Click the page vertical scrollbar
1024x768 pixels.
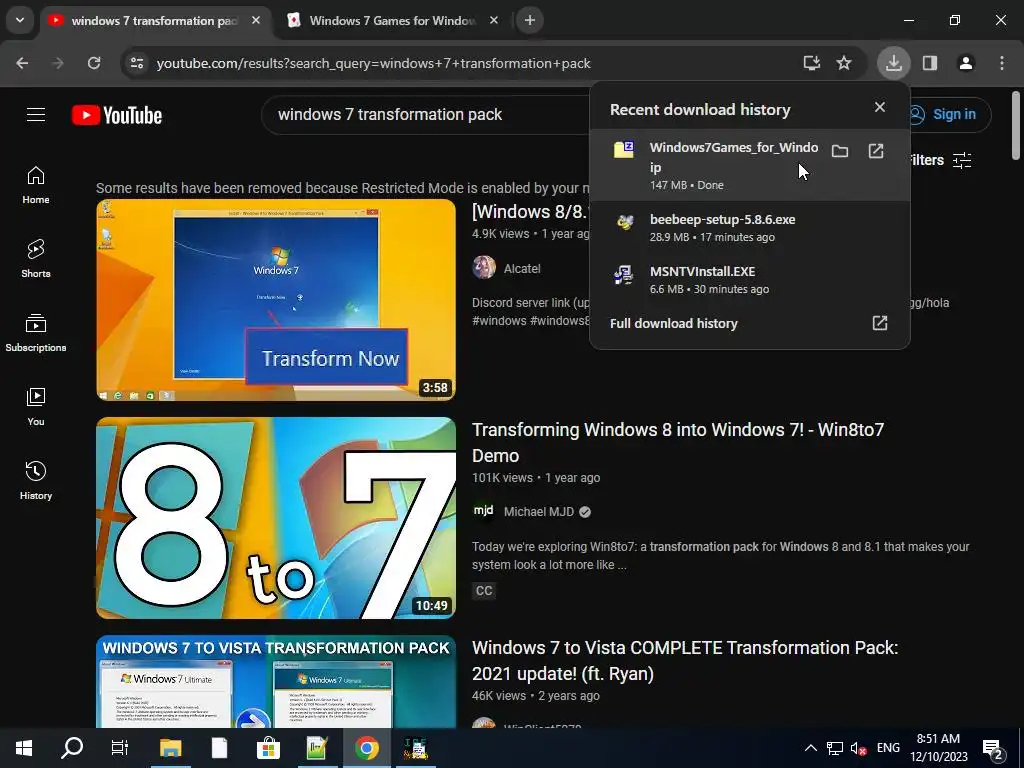(x=1016, y=125)
